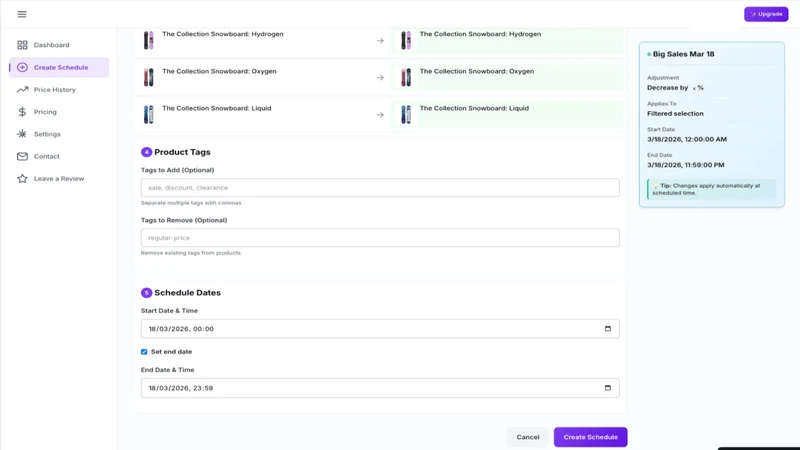Click the tip about changes applying automatically

click(712, 189)
